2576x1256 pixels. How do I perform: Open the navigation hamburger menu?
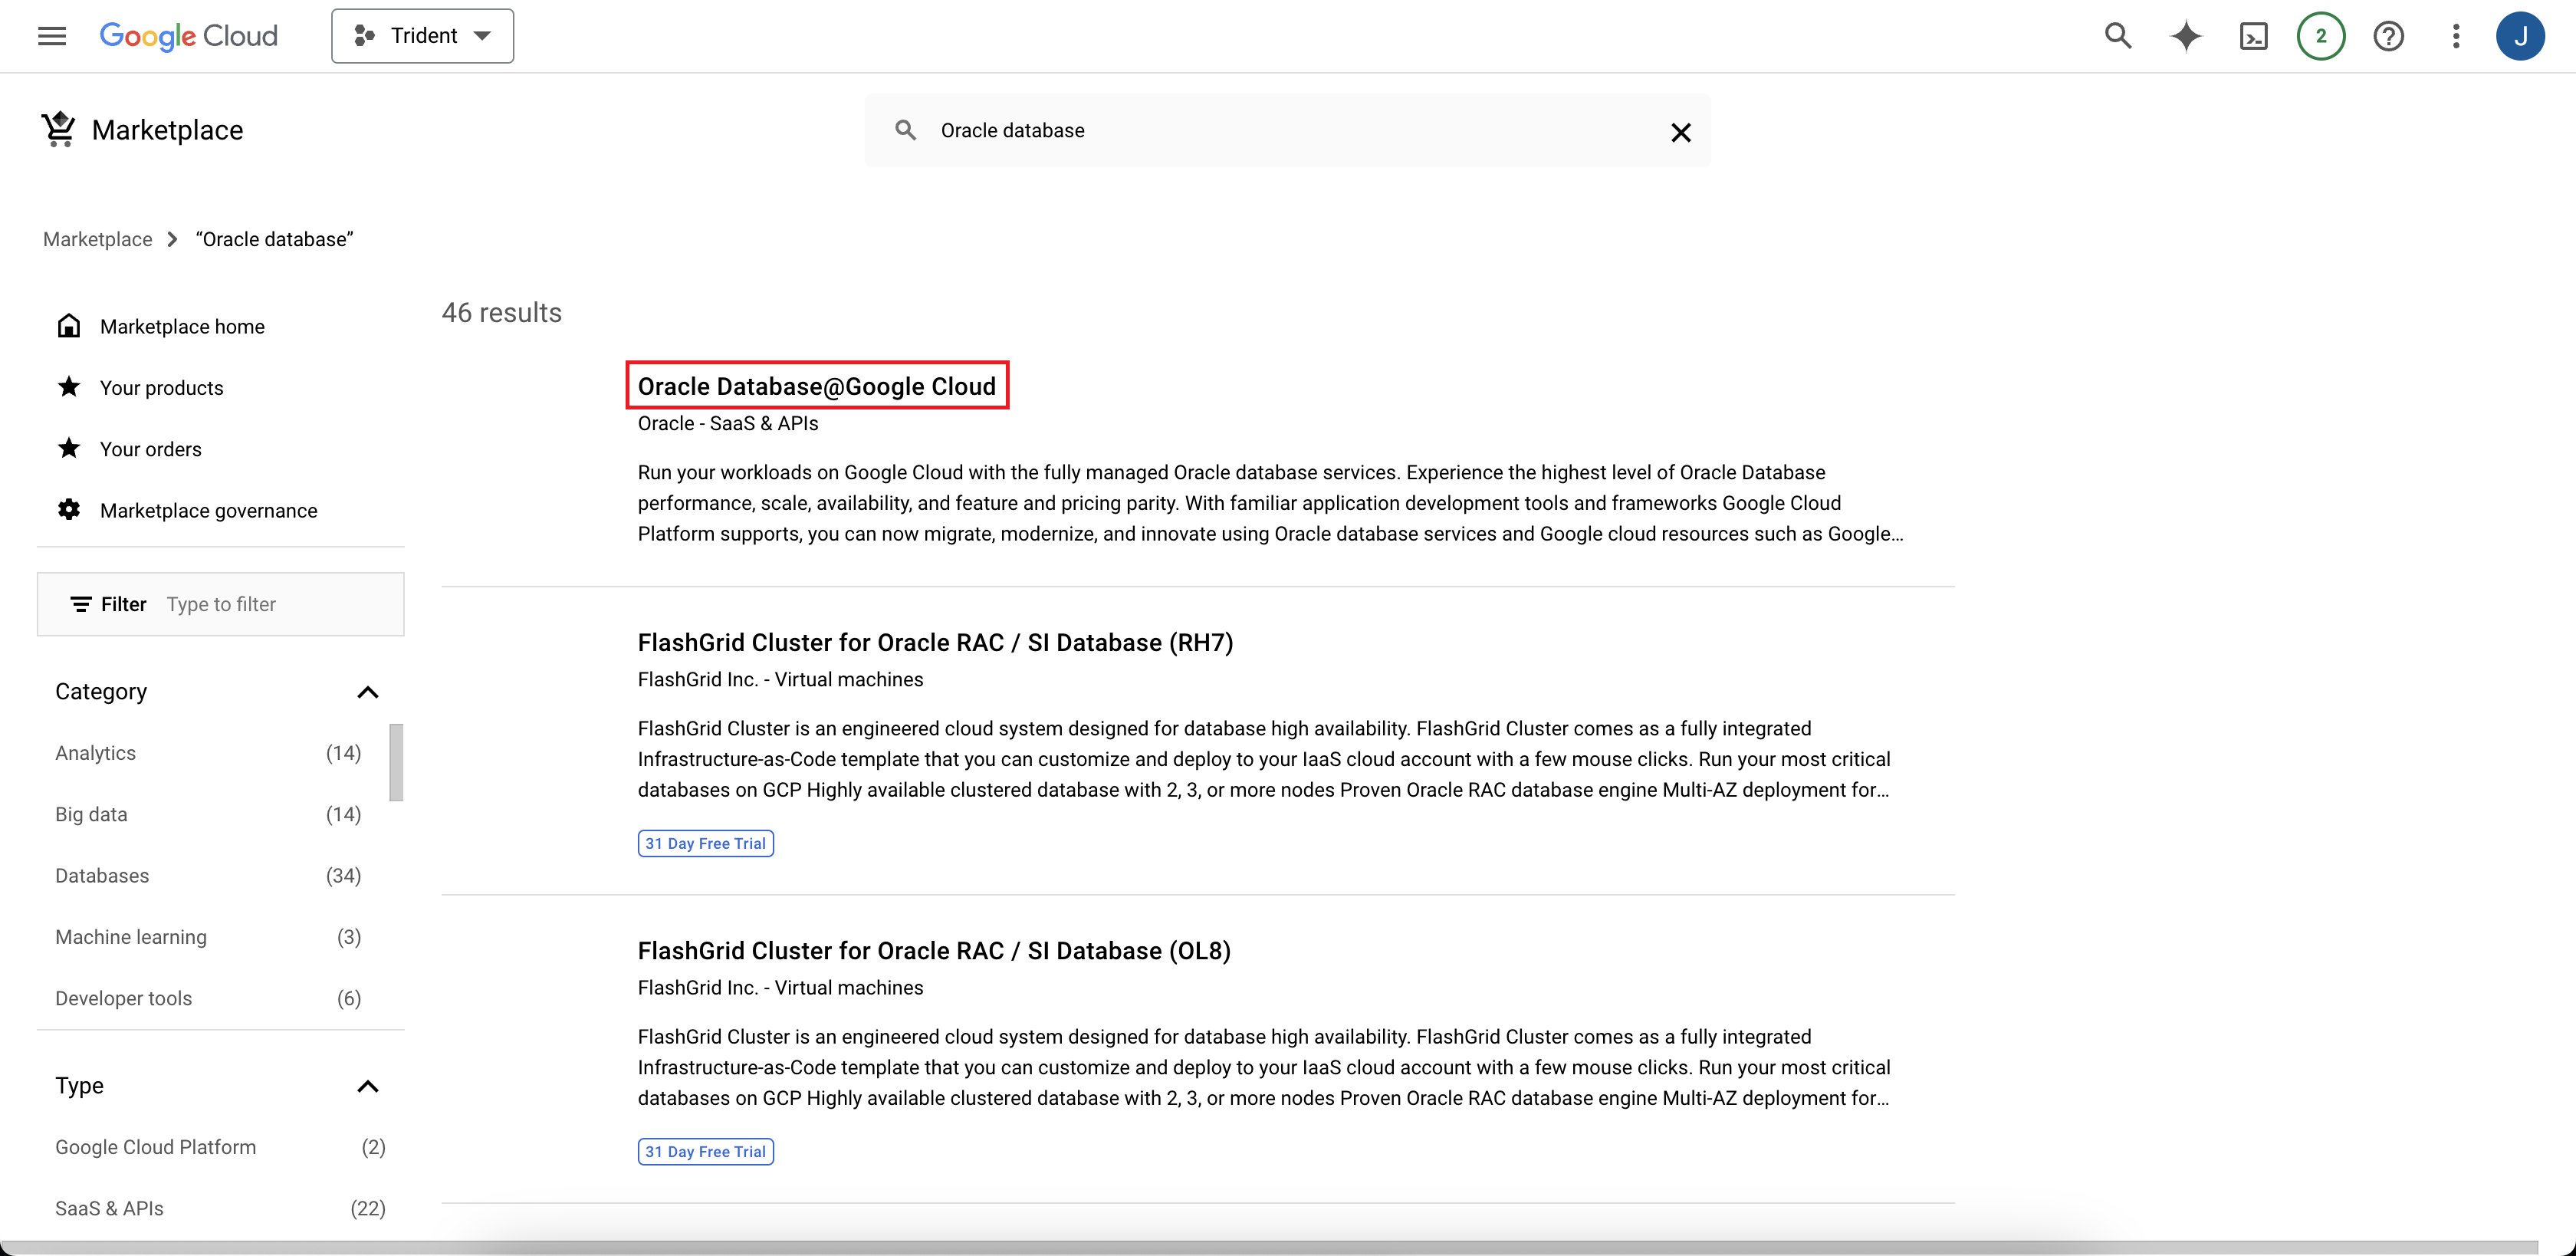(51, 36)
